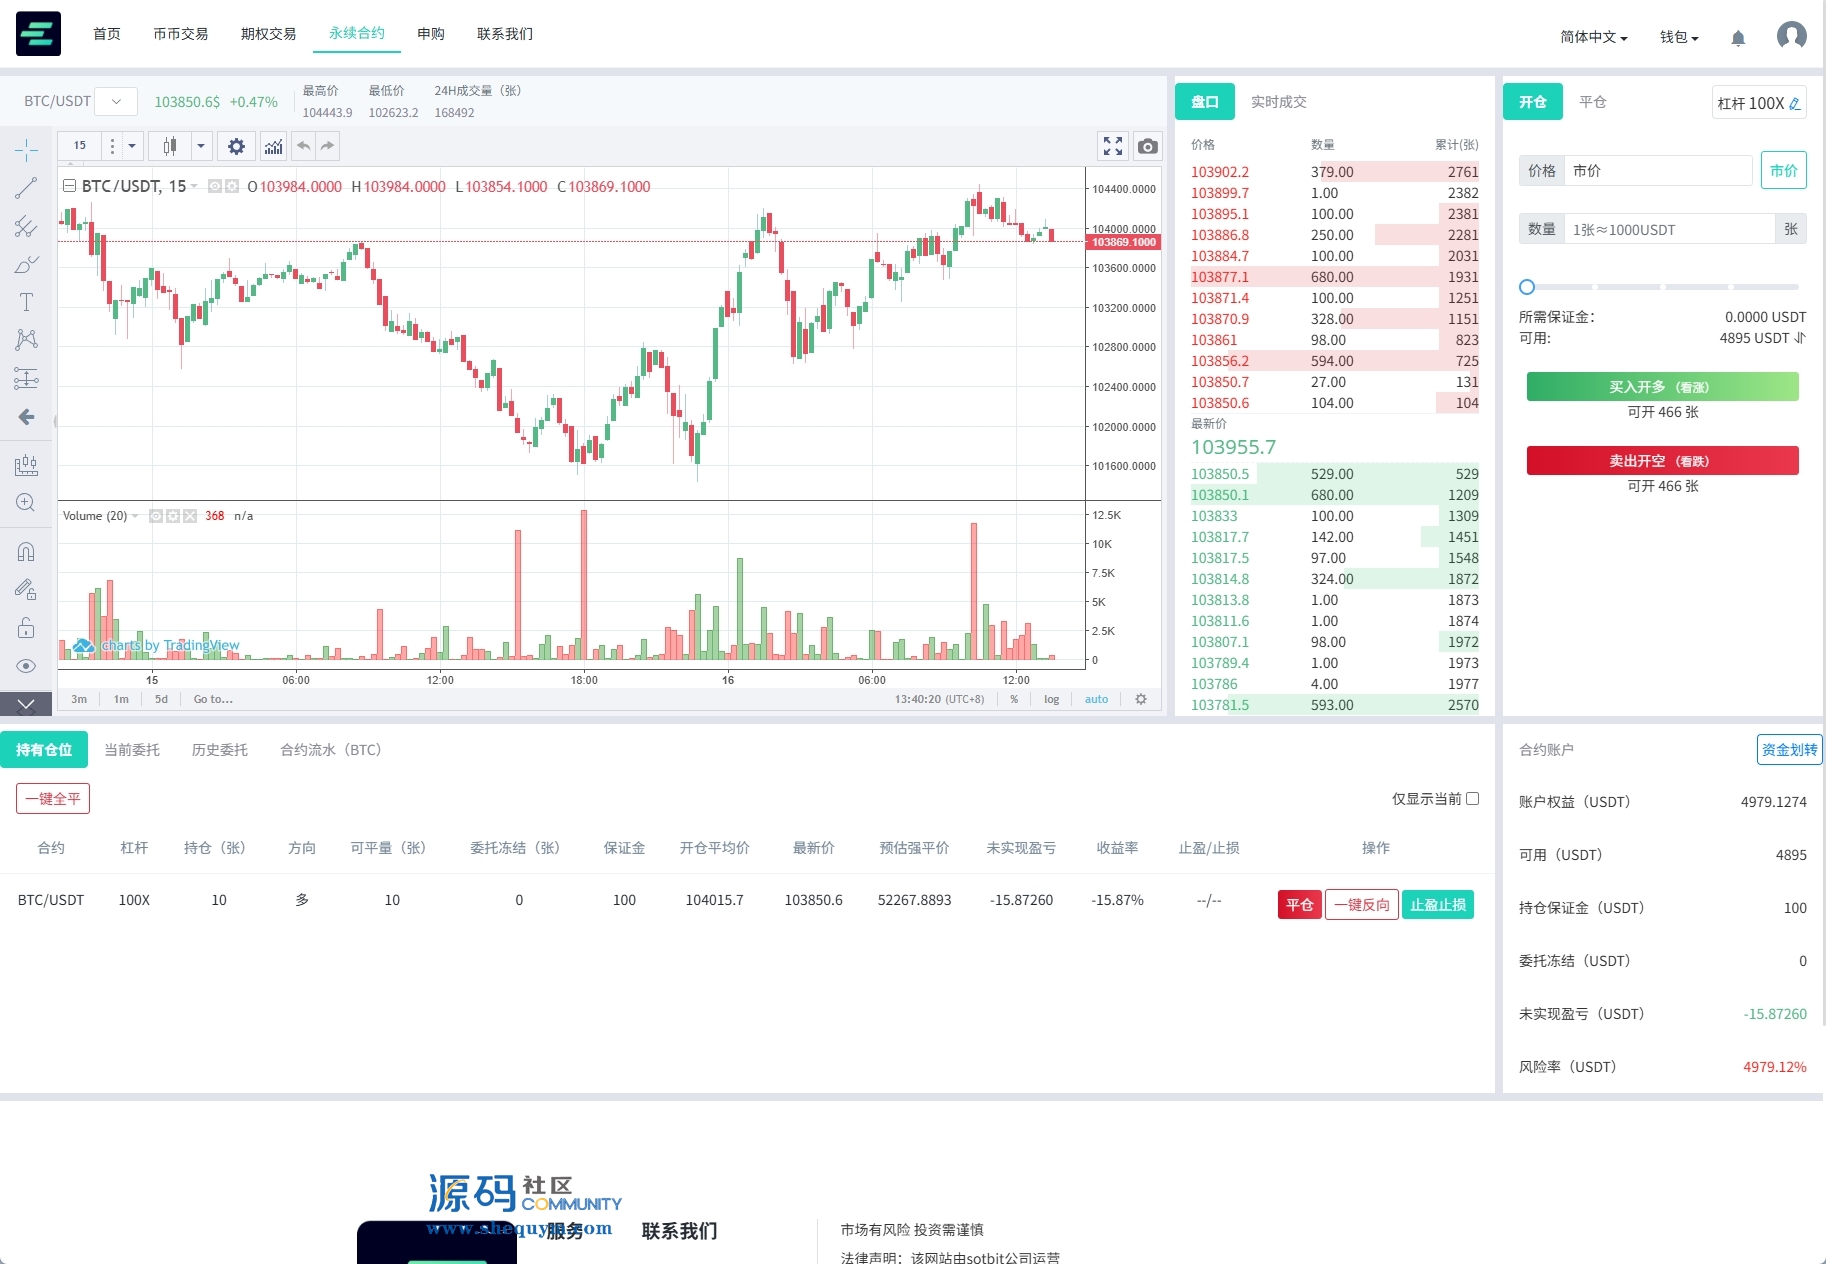1826x1264 pixels.
Task: Select the zoom in tool
Action: tap(26, 503)
